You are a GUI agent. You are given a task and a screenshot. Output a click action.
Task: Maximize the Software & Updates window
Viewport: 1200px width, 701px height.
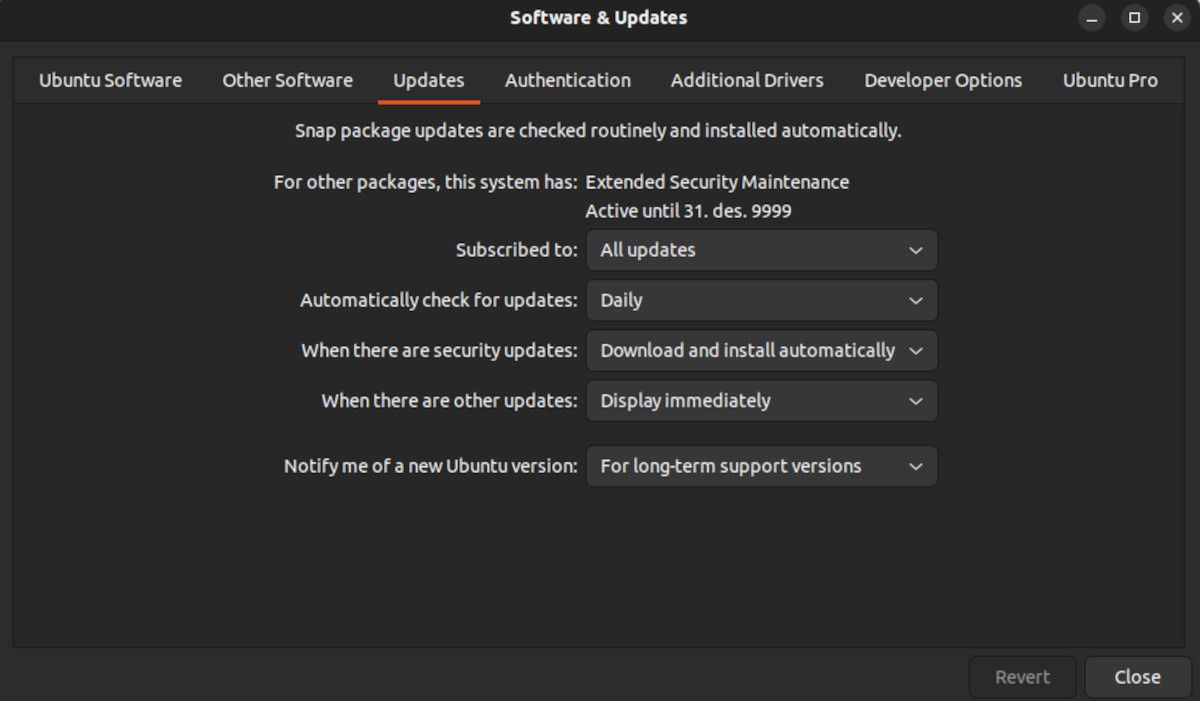click(1132, 17)
